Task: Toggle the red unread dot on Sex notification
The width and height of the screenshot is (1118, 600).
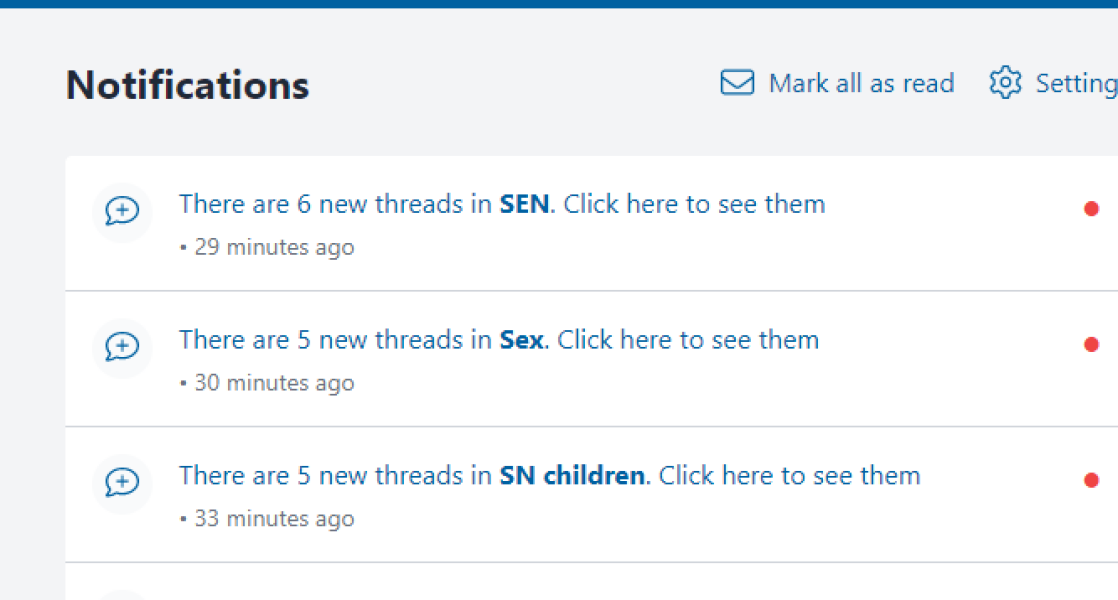Action: click(x=1091, y=345)
